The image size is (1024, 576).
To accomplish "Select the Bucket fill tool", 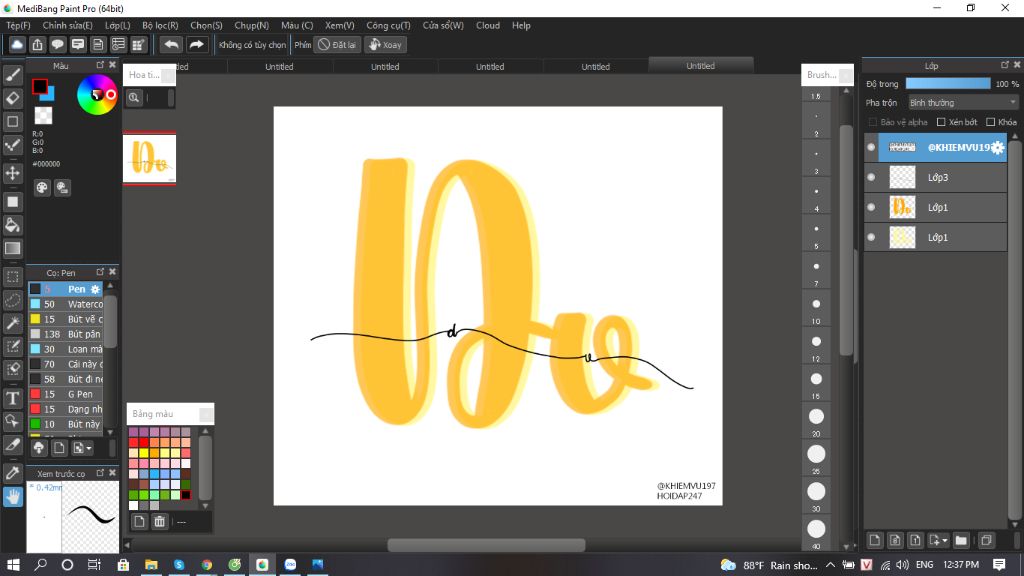I will 12,225.
